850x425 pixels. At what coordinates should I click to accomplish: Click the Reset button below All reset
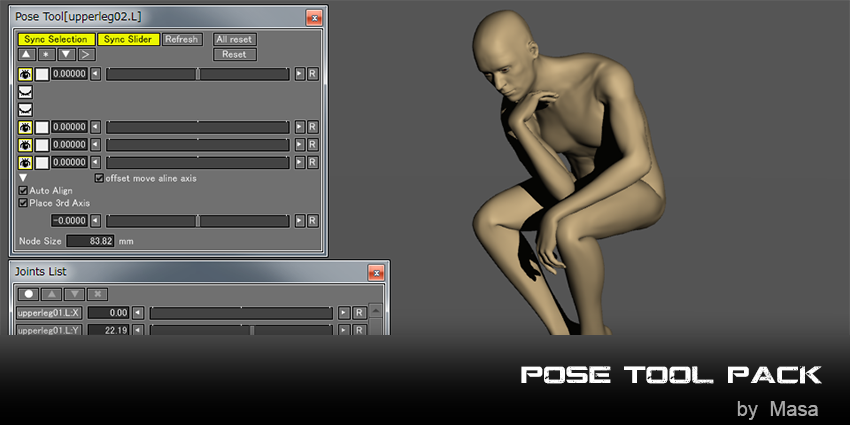235,54
